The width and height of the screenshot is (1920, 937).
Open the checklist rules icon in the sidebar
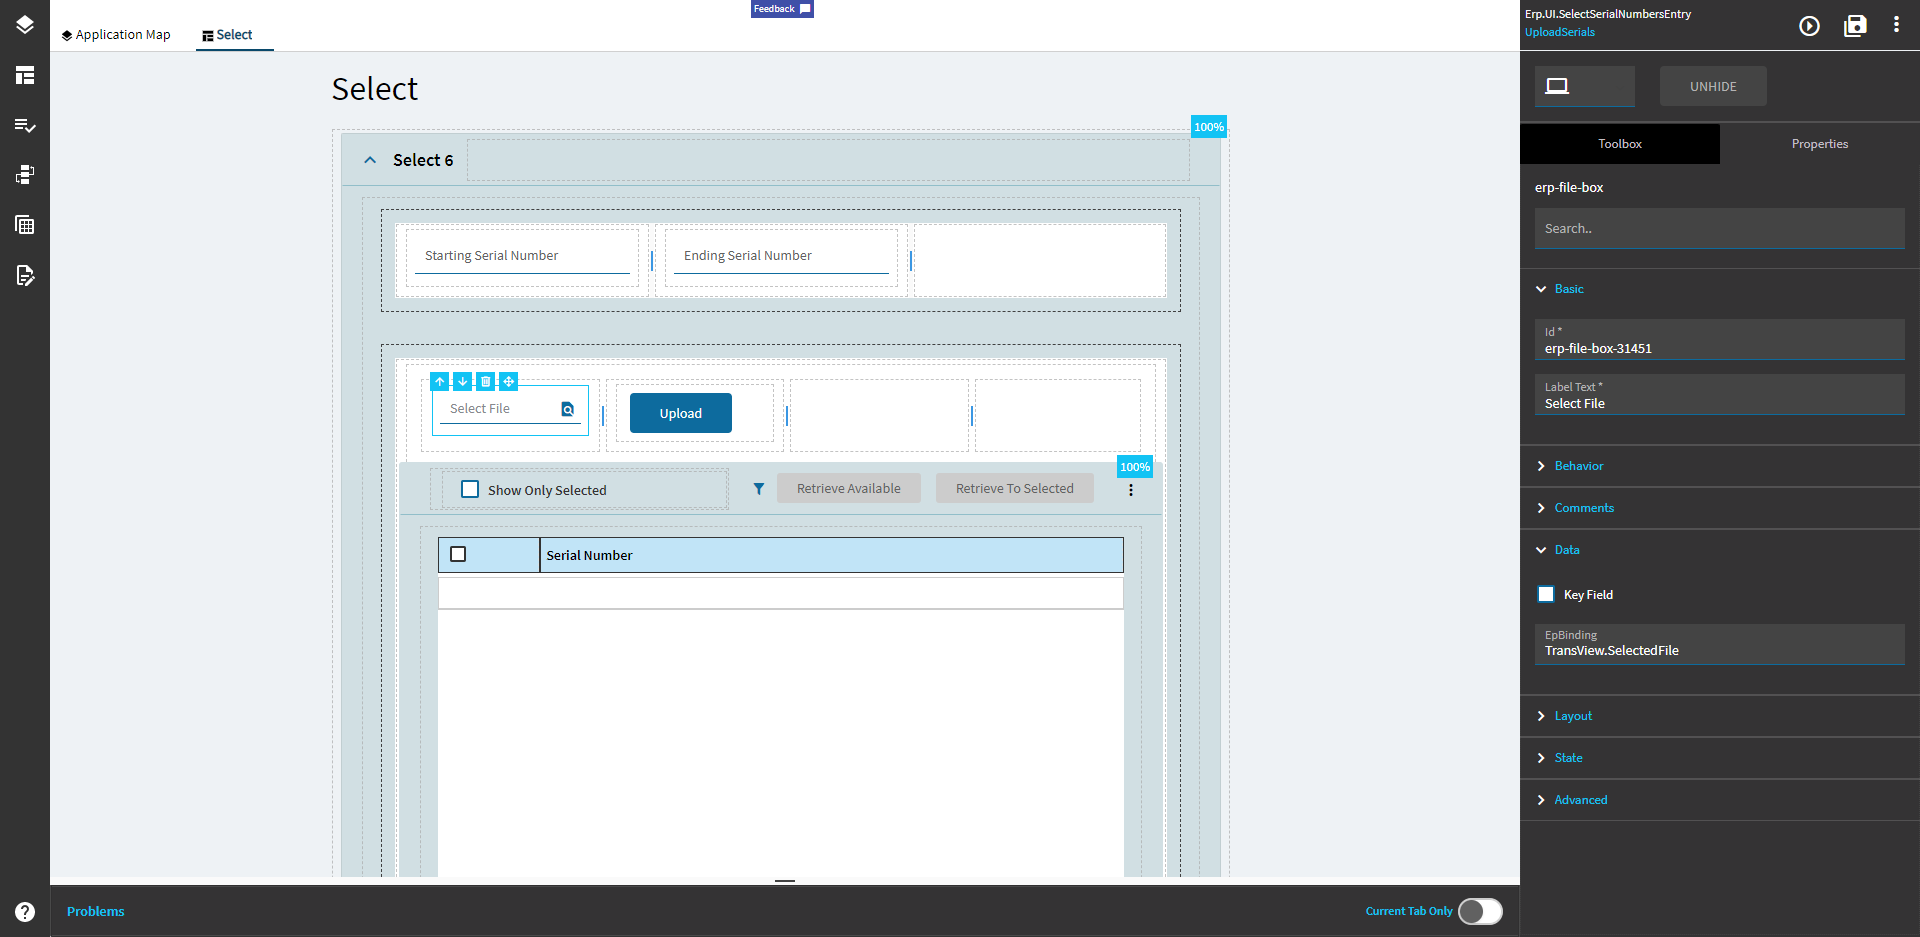coord(25,125)
